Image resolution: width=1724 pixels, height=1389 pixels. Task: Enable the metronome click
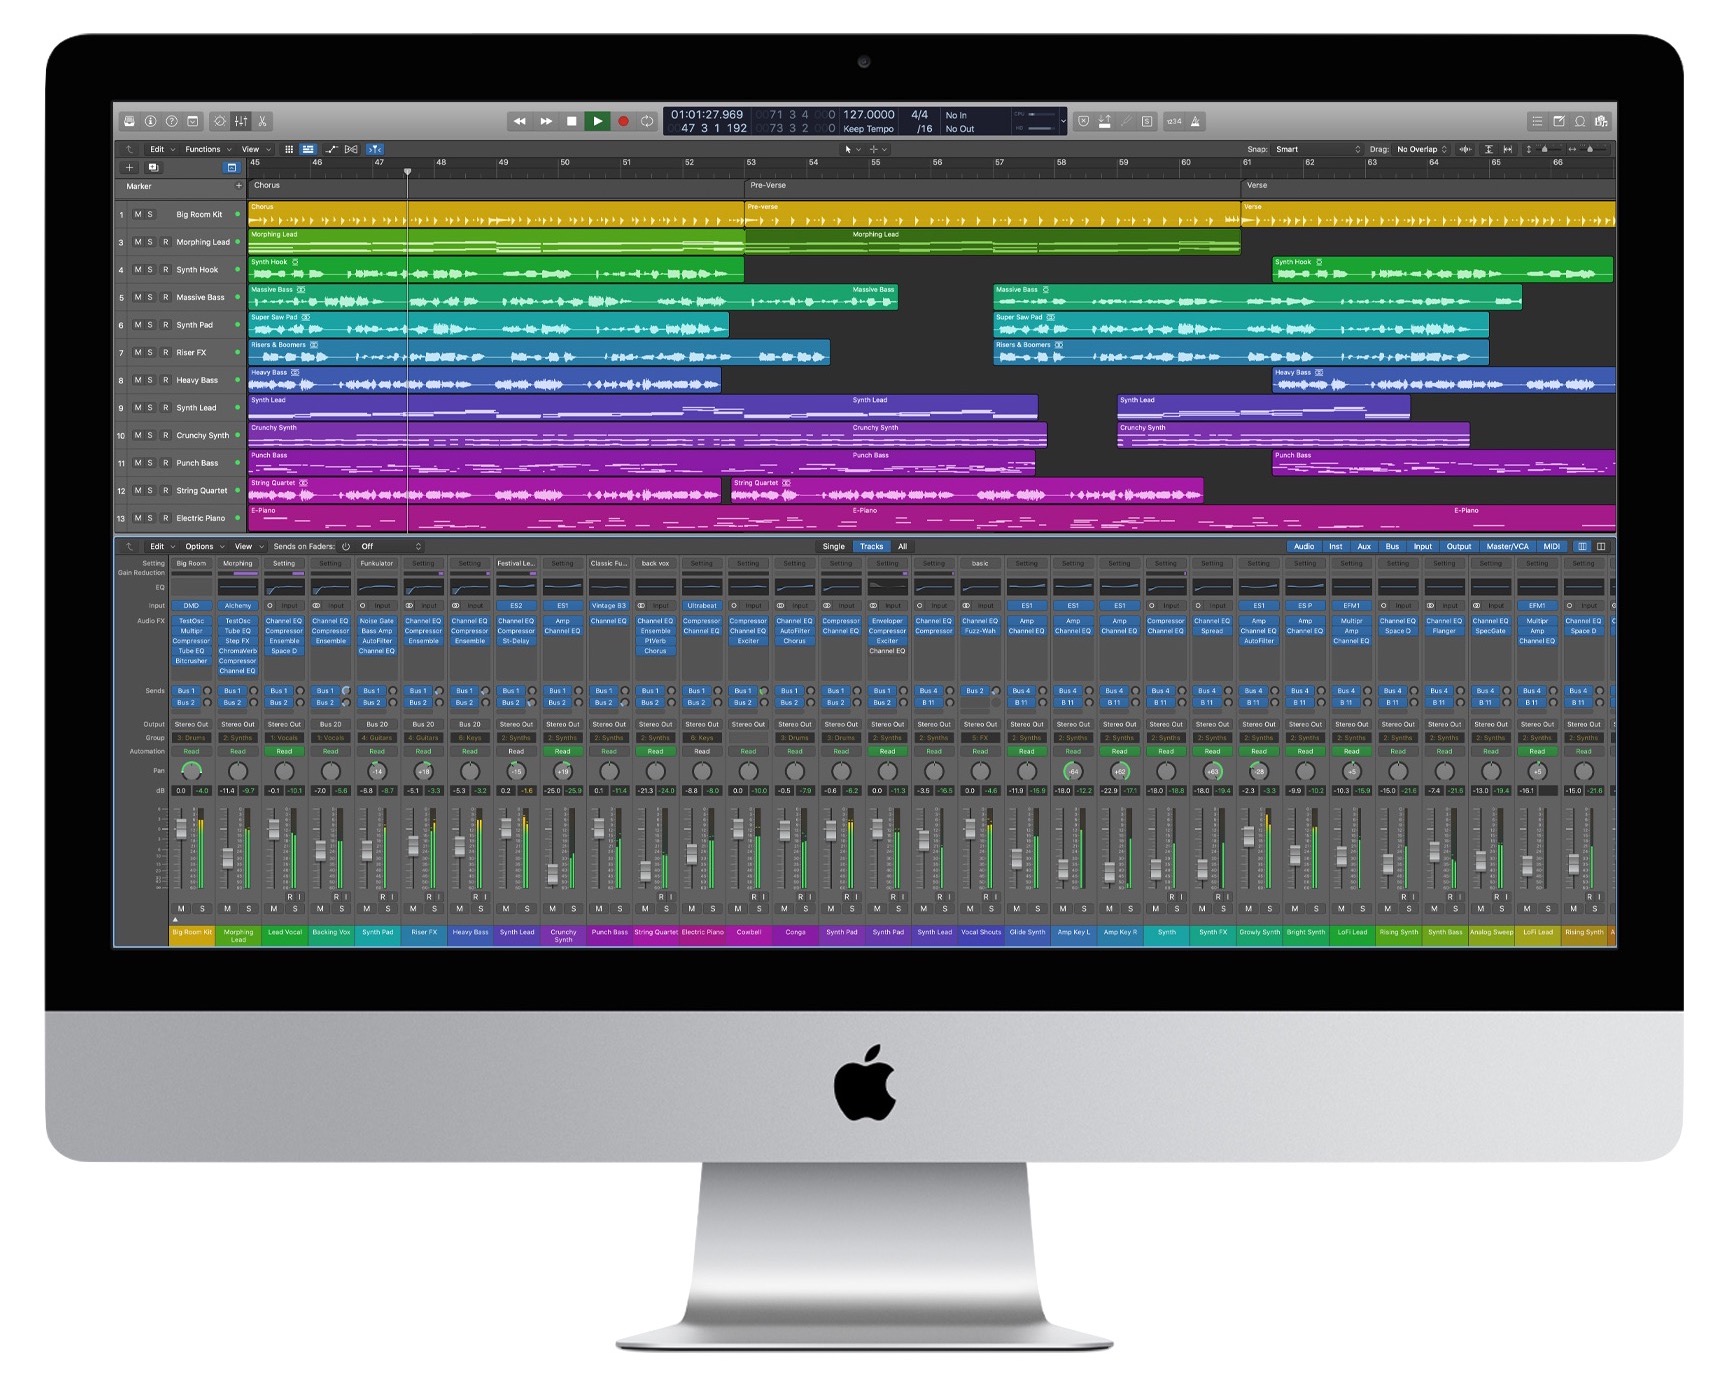[x=1195, y=121]
